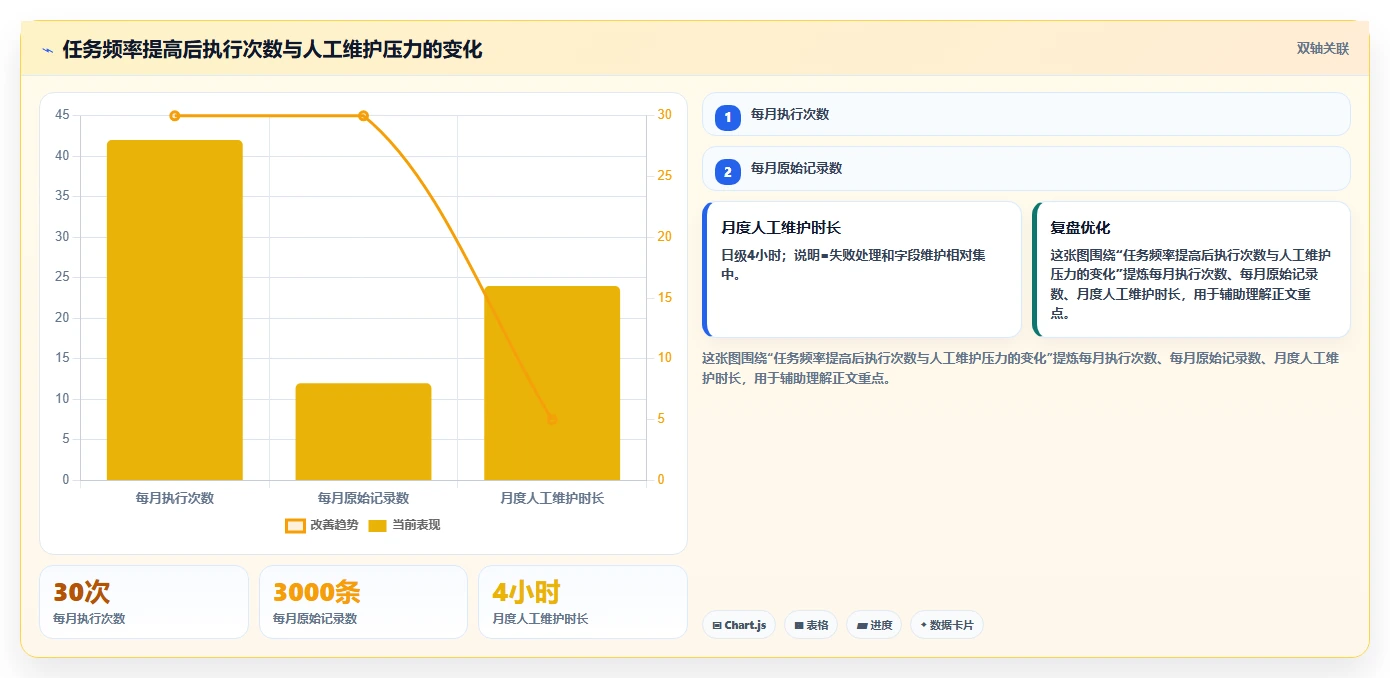Screen dimensions: 1390x678
Task: Click the 改善趋势 legend outline swatch
Action: coord(295,526)
